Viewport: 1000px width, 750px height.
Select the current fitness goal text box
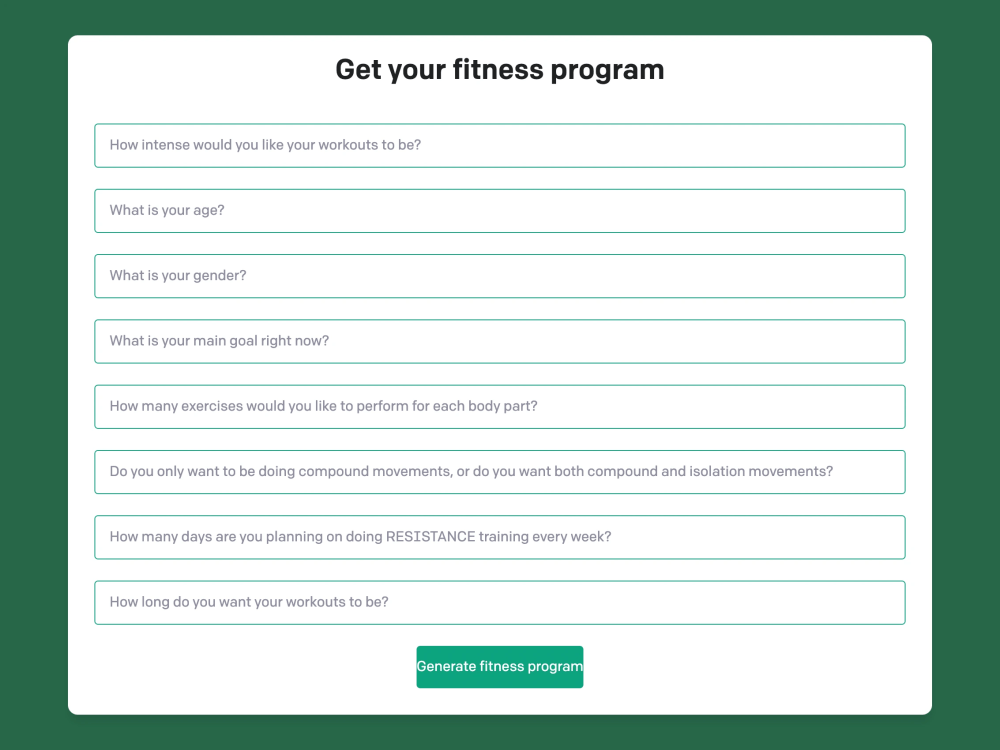pos(500,341)
